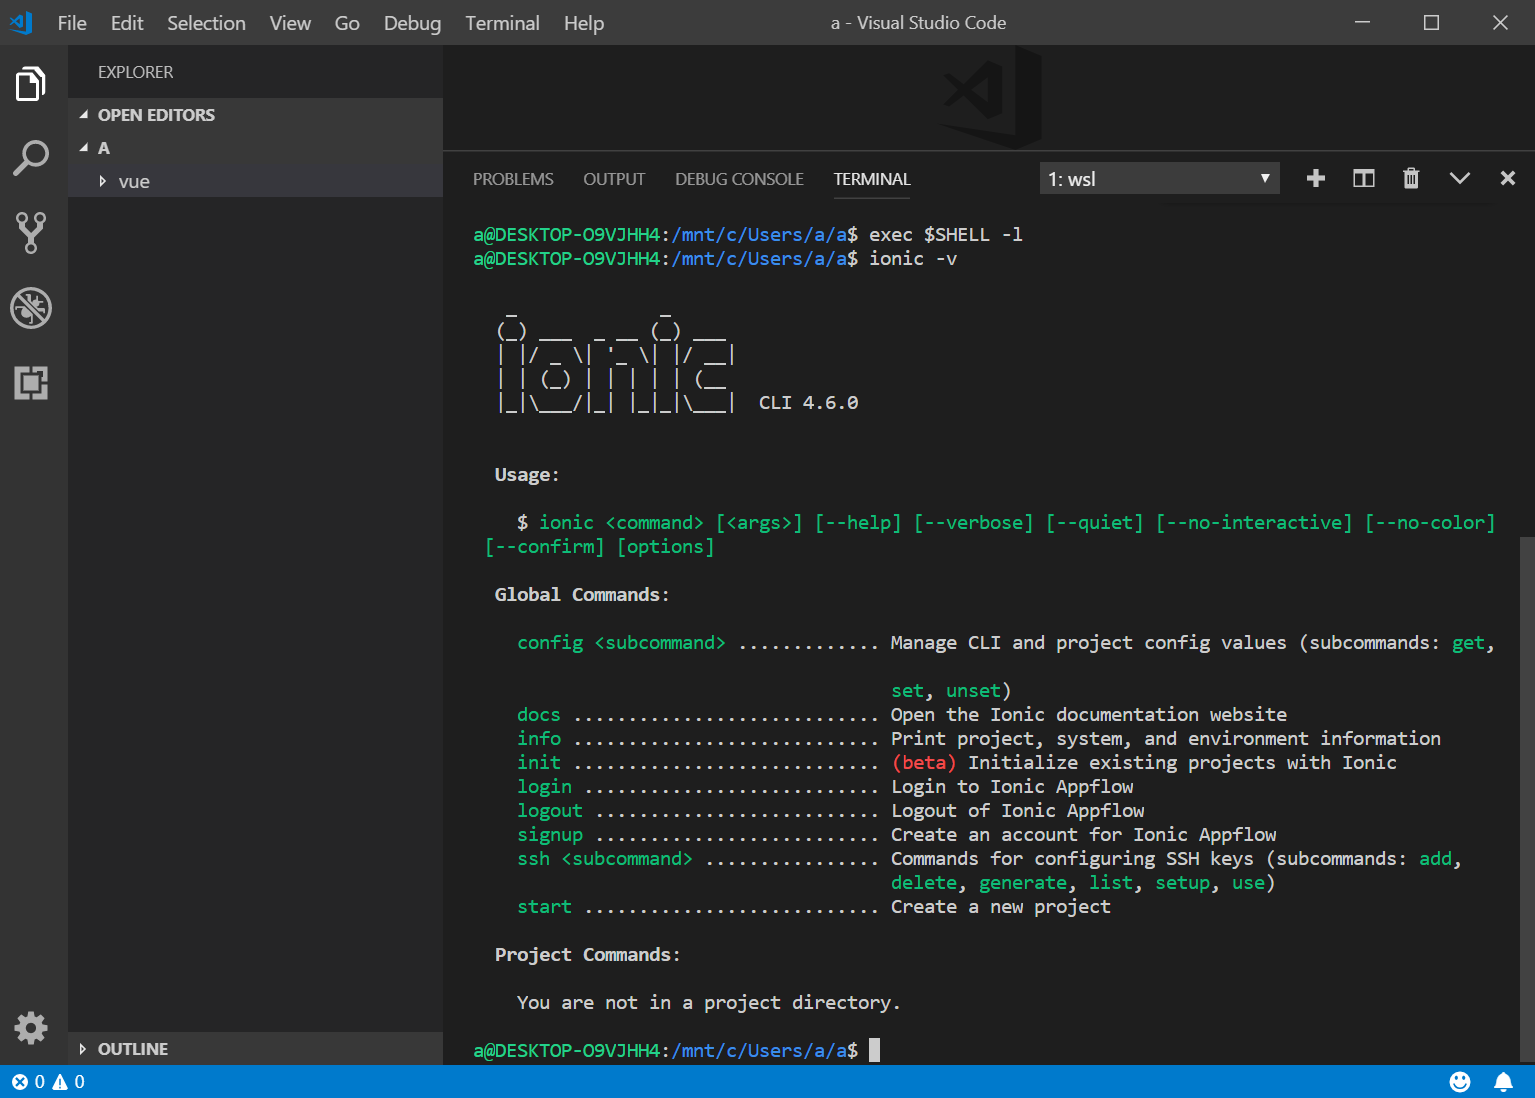Open the Explorer view in activity bar

pos(31,84)
